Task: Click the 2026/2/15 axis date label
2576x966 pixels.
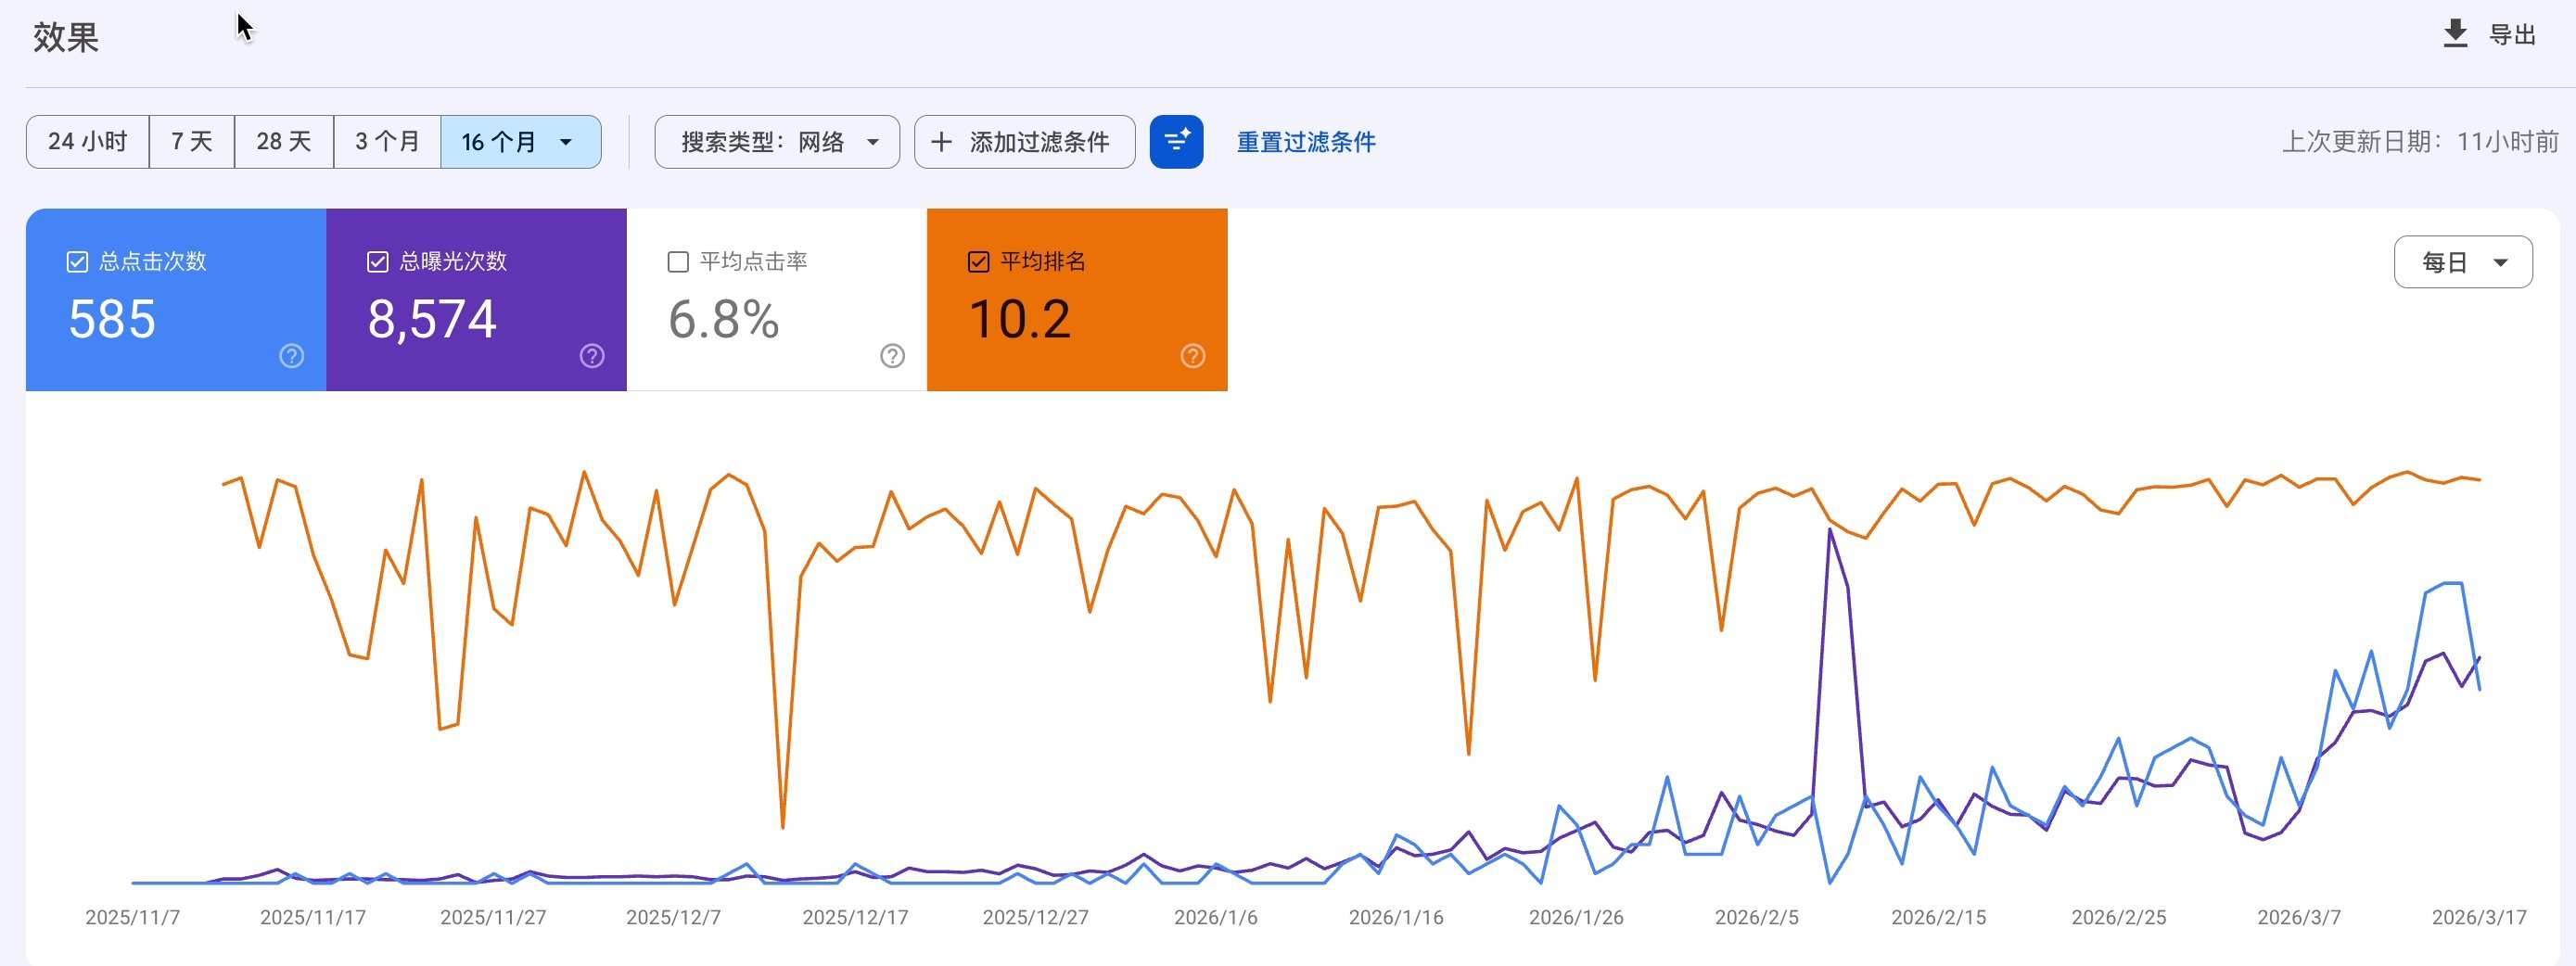Action: pyautogui.click(x=1938, y=917)
